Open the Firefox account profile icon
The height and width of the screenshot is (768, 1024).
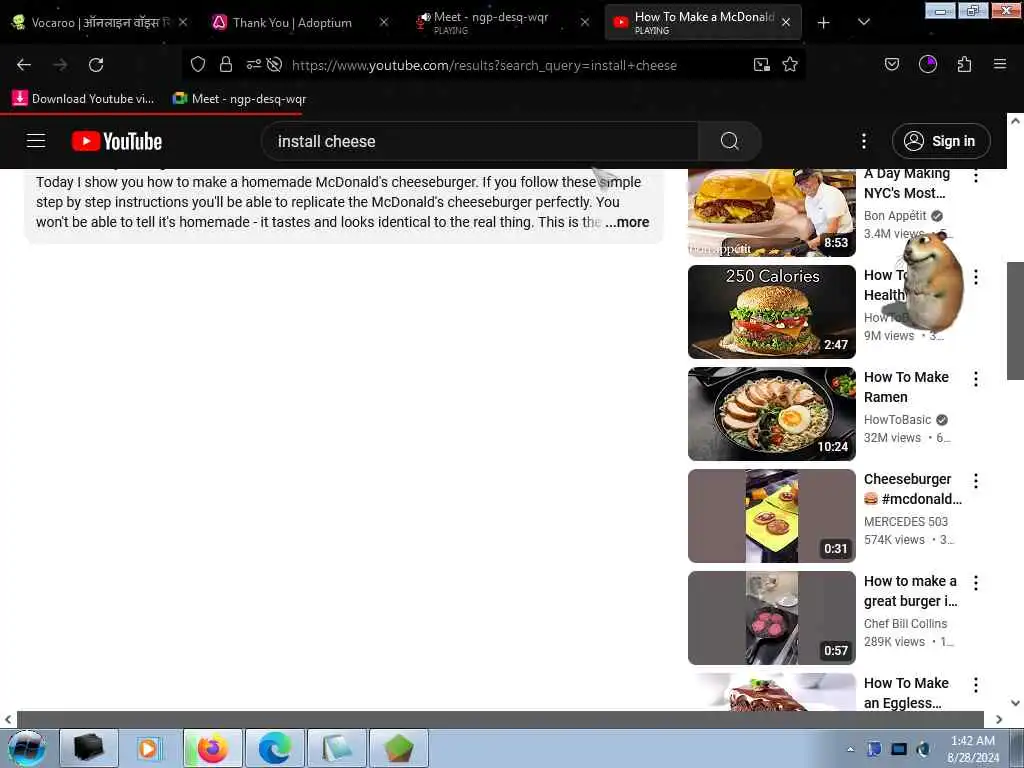tap(928, 65)
